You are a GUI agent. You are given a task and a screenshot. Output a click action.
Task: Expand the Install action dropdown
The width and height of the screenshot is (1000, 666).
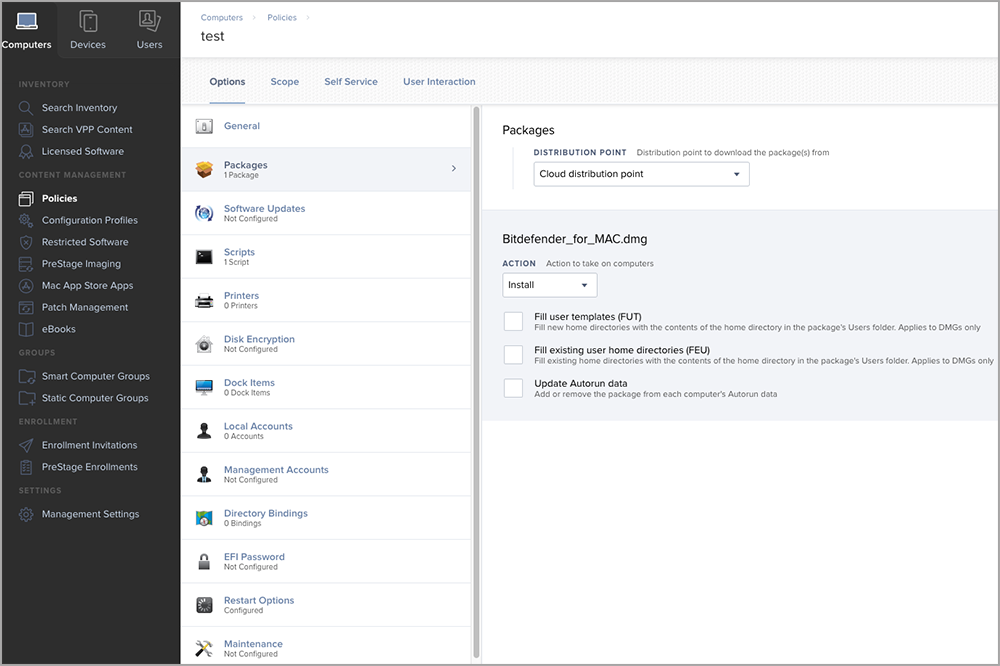[549, 285]
